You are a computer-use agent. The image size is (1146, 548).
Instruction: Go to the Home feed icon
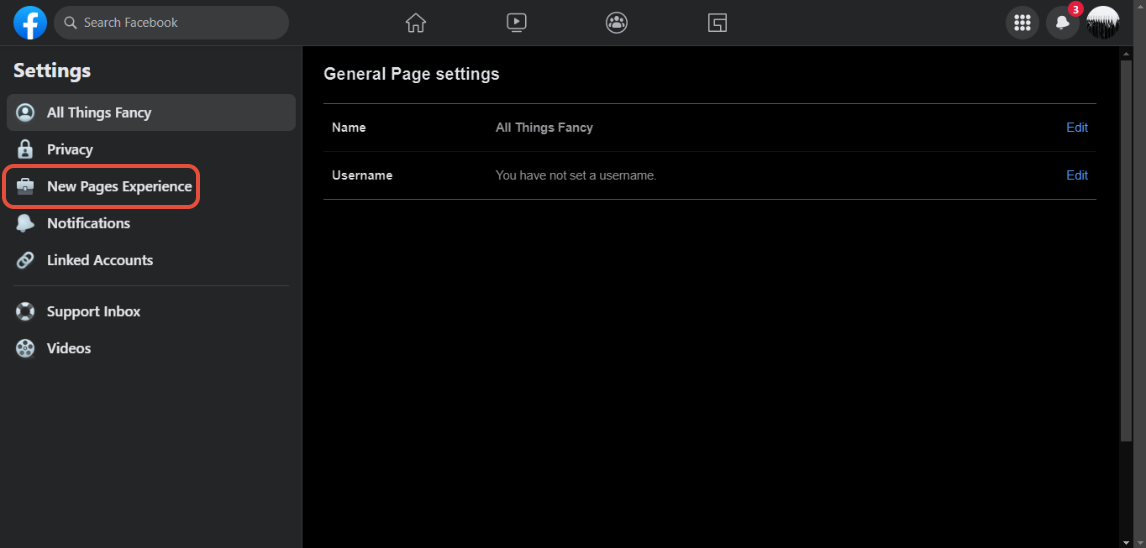point(415,23)
